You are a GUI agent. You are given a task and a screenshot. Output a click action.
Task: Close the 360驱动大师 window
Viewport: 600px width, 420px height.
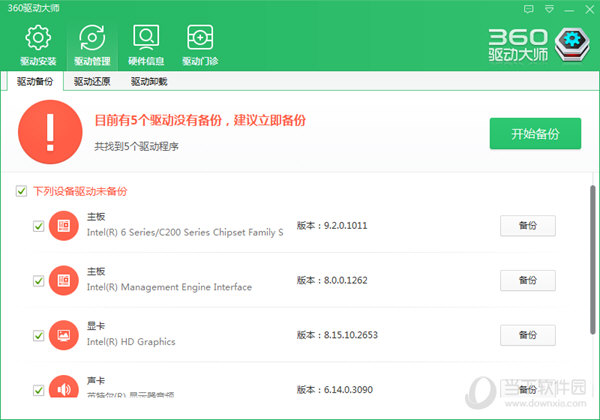coord(590,9)
